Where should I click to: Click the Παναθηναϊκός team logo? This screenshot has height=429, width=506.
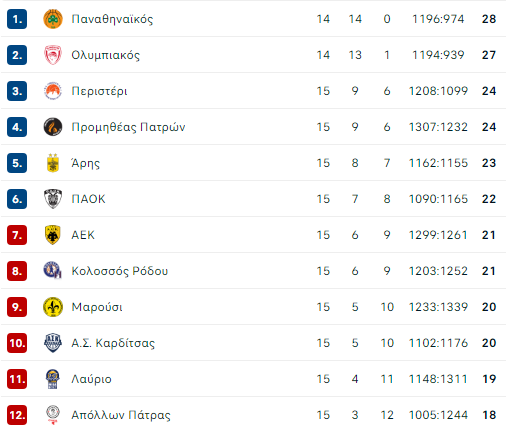coord(53,19)
